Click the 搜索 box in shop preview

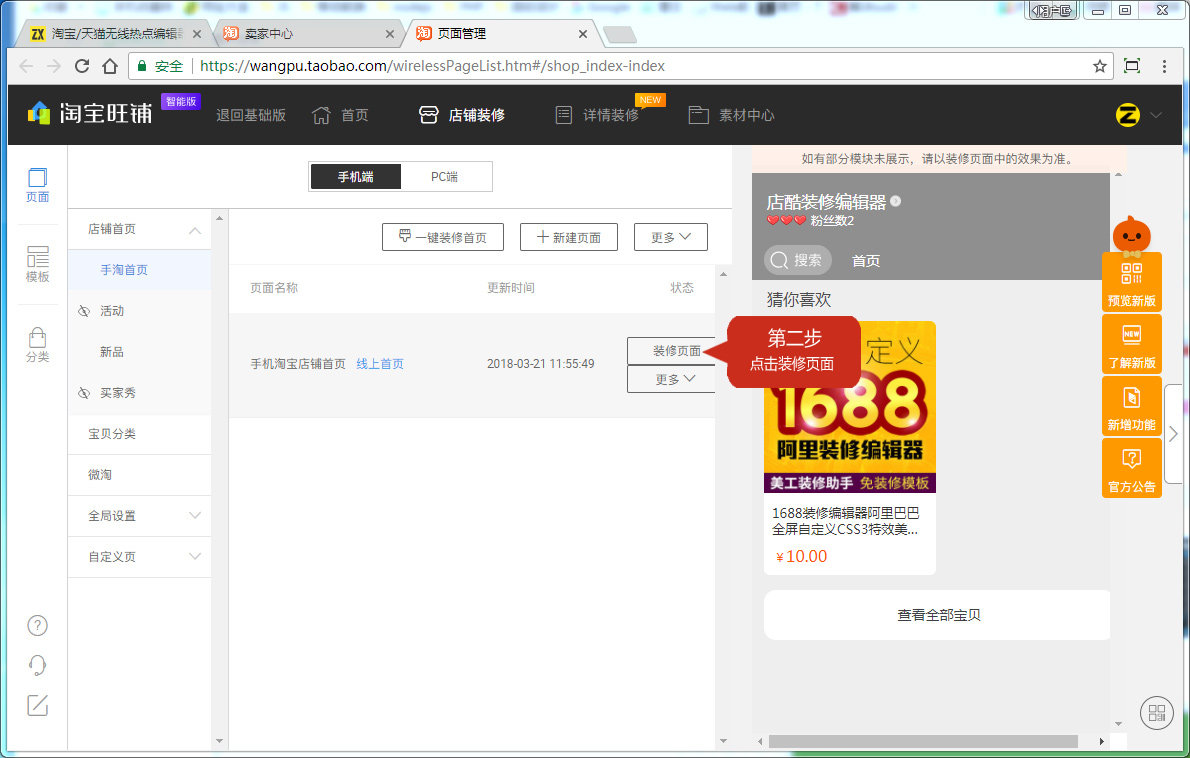(798, 260)
